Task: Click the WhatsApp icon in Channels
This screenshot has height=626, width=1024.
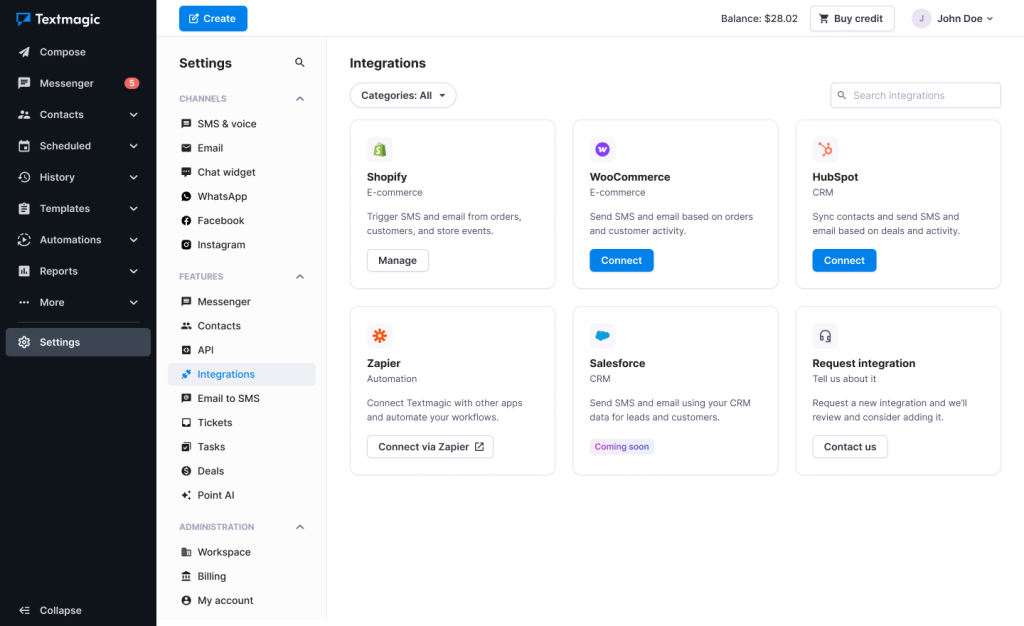Action: pyautogui.click(x=186, y=196)
